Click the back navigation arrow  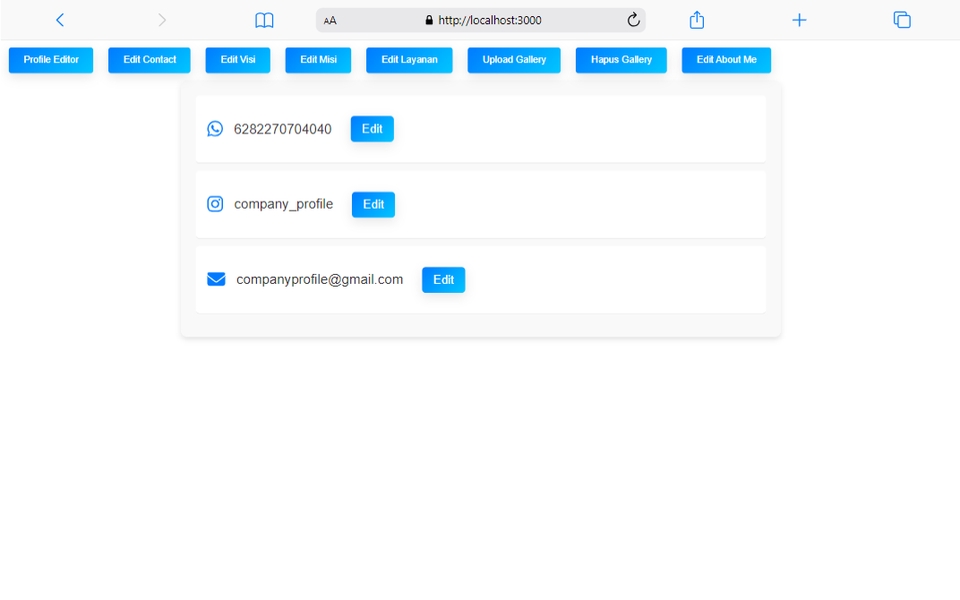tap(59, 19)
